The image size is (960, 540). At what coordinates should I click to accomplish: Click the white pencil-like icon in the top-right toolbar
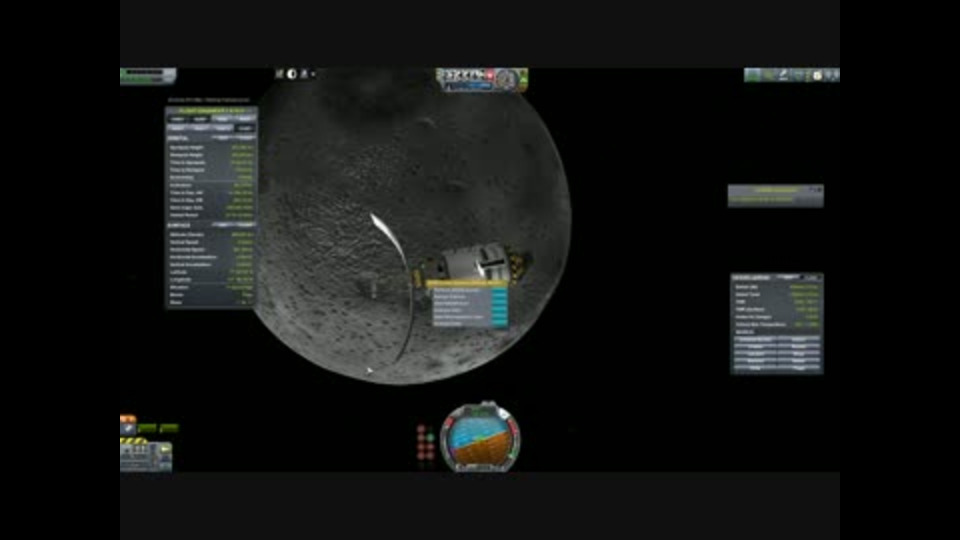pos(784,75)
